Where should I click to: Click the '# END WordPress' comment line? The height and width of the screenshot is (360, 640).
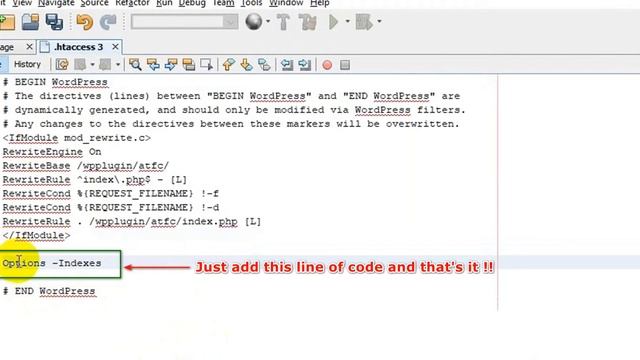click(x=49, y=291)
